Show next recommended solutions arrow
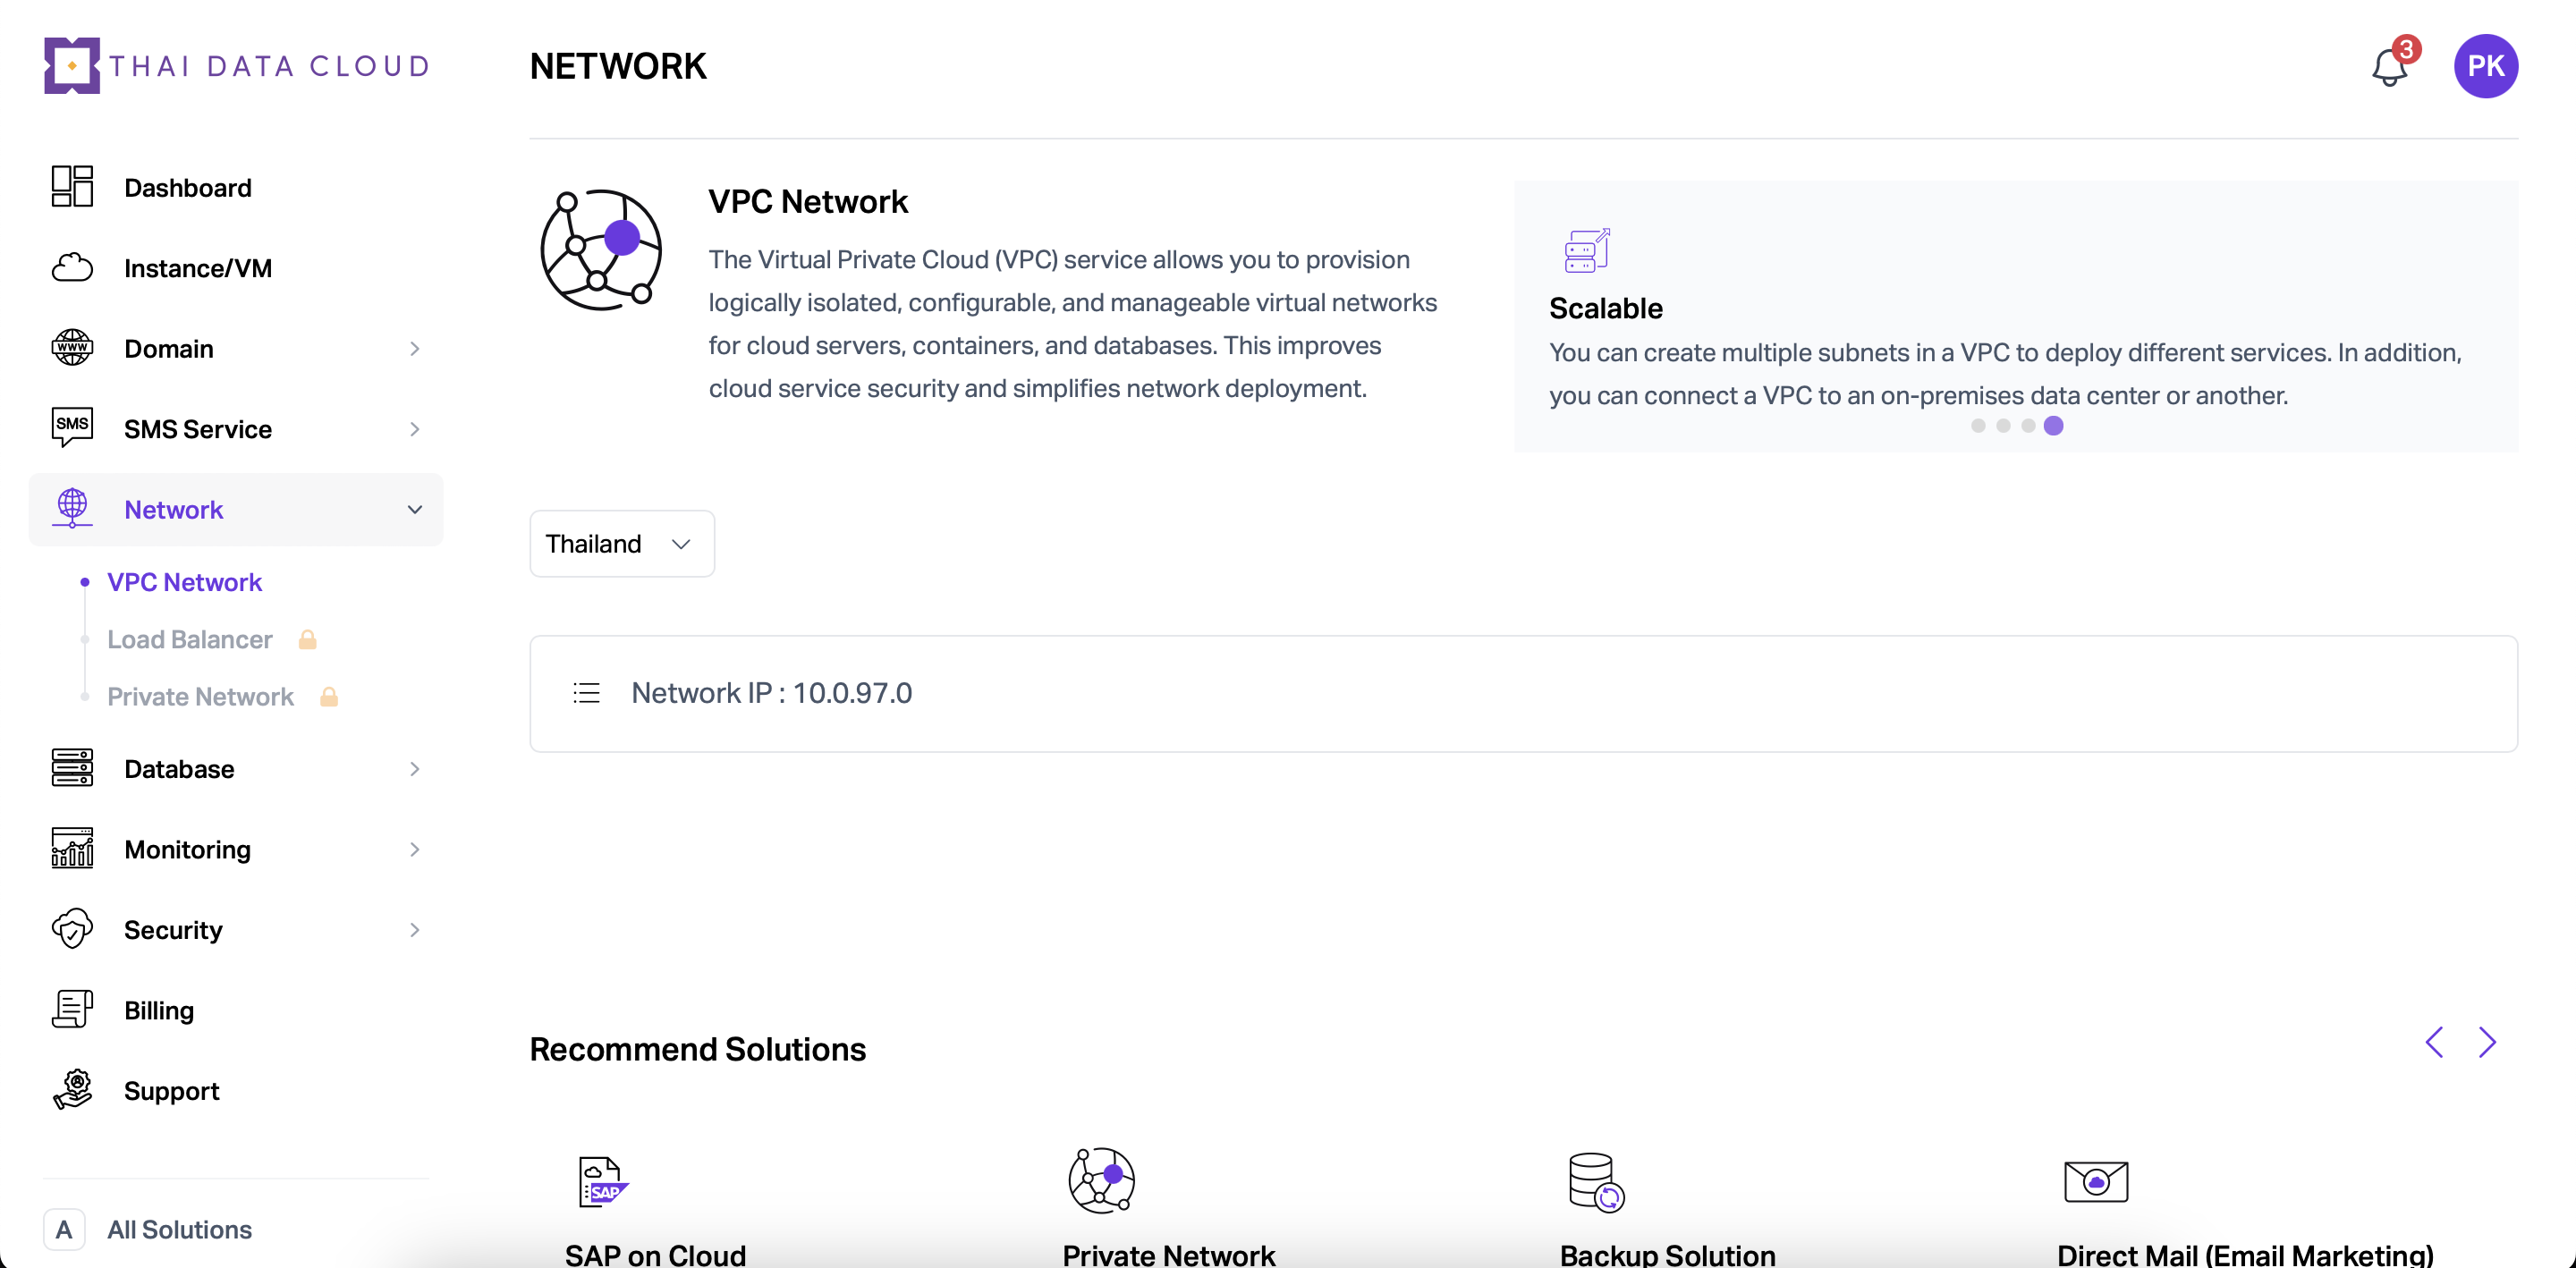2576x1268 pixels. pos(2487,1042)
